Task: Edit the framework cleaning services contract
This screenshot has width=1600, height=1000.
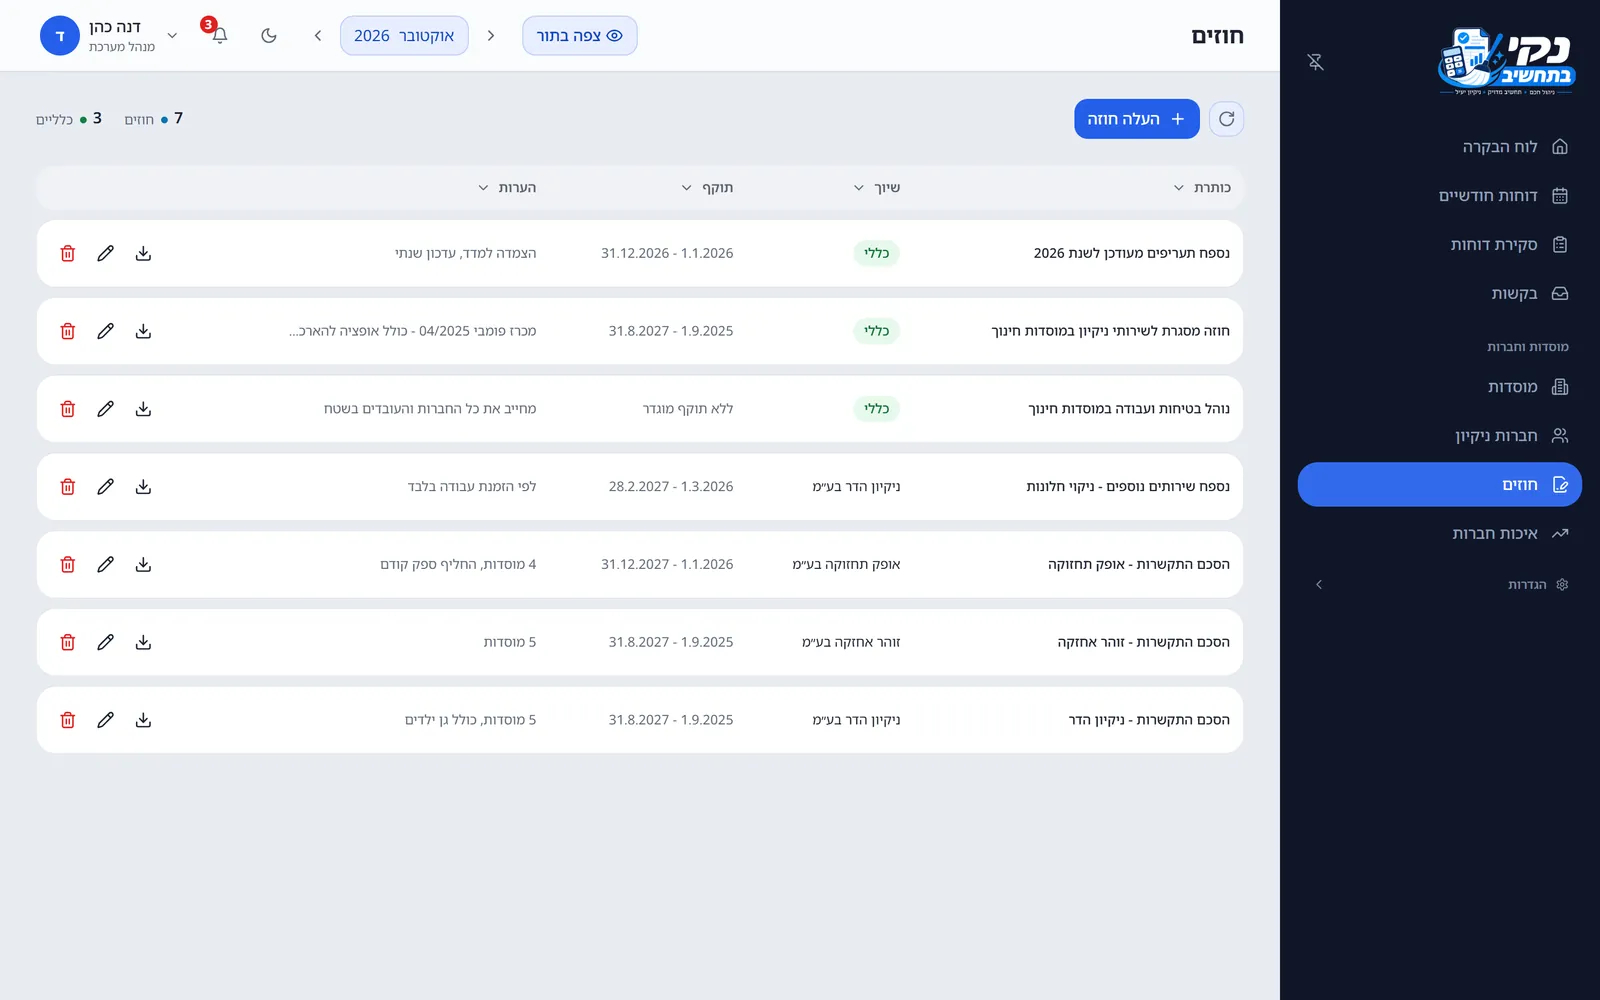Action: pyautogui.click(x=105, y=331)
